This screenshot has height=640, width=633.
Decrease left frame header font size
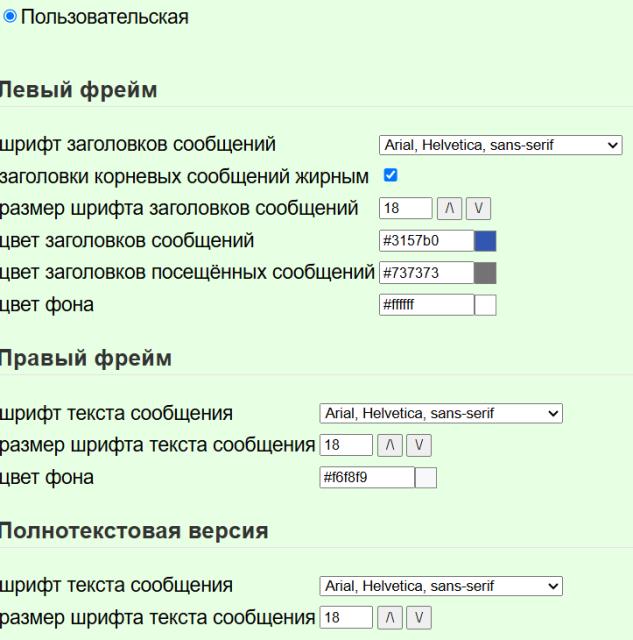(x=479, y=208)
